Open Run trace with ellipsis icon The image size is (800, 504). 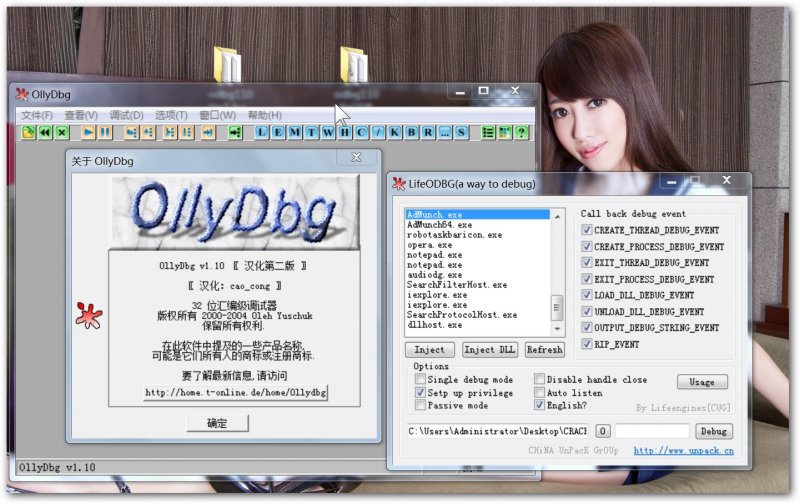[x=444, y=133]
